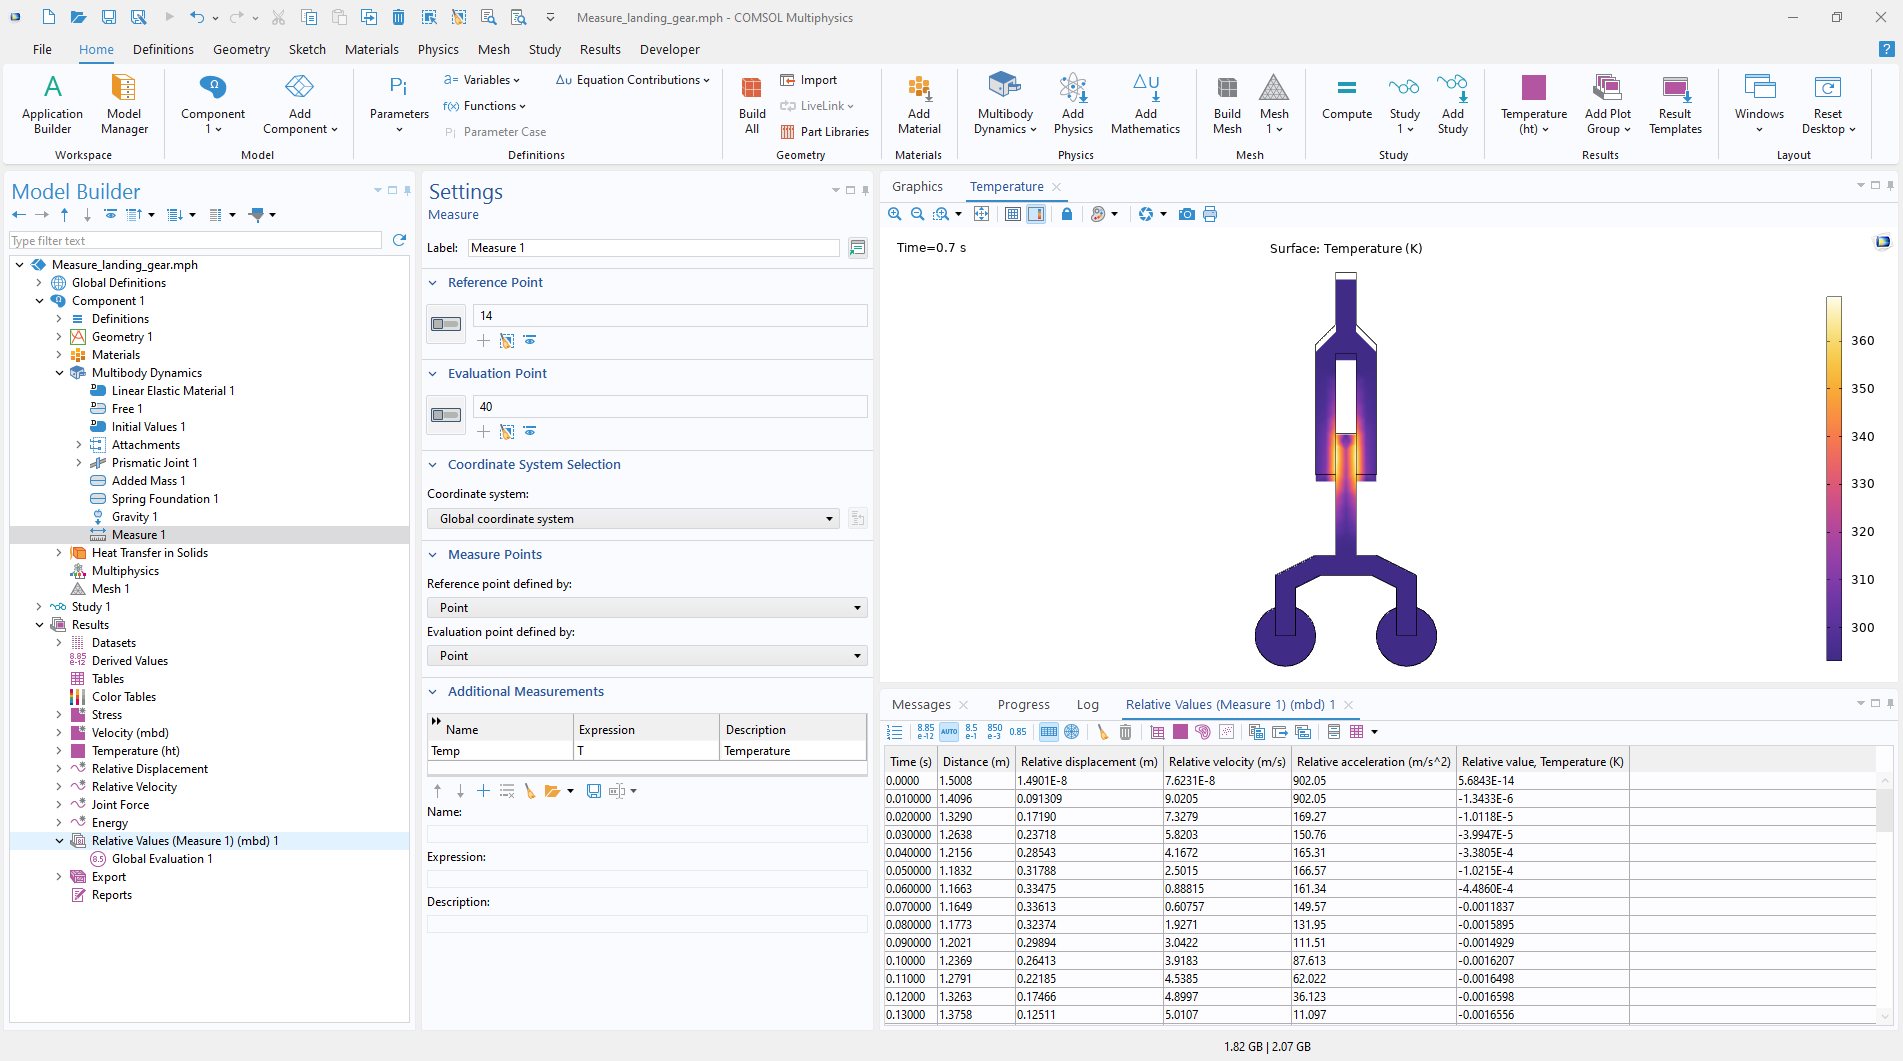Open the Physics ribbon tab
Viewport: 1903px width, 1061px height.
pos(438,49)
